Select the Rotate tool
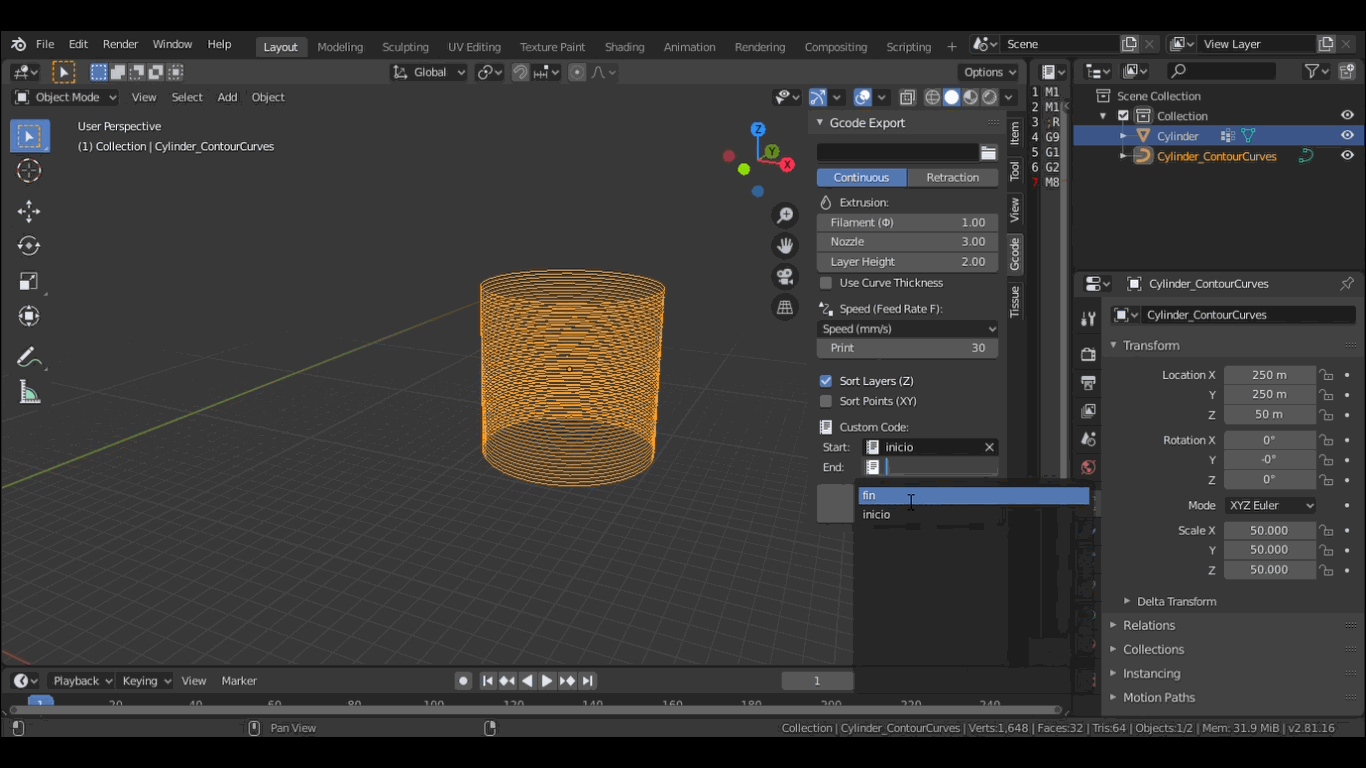Screen dimensions: 1366x768 (29, 246)
